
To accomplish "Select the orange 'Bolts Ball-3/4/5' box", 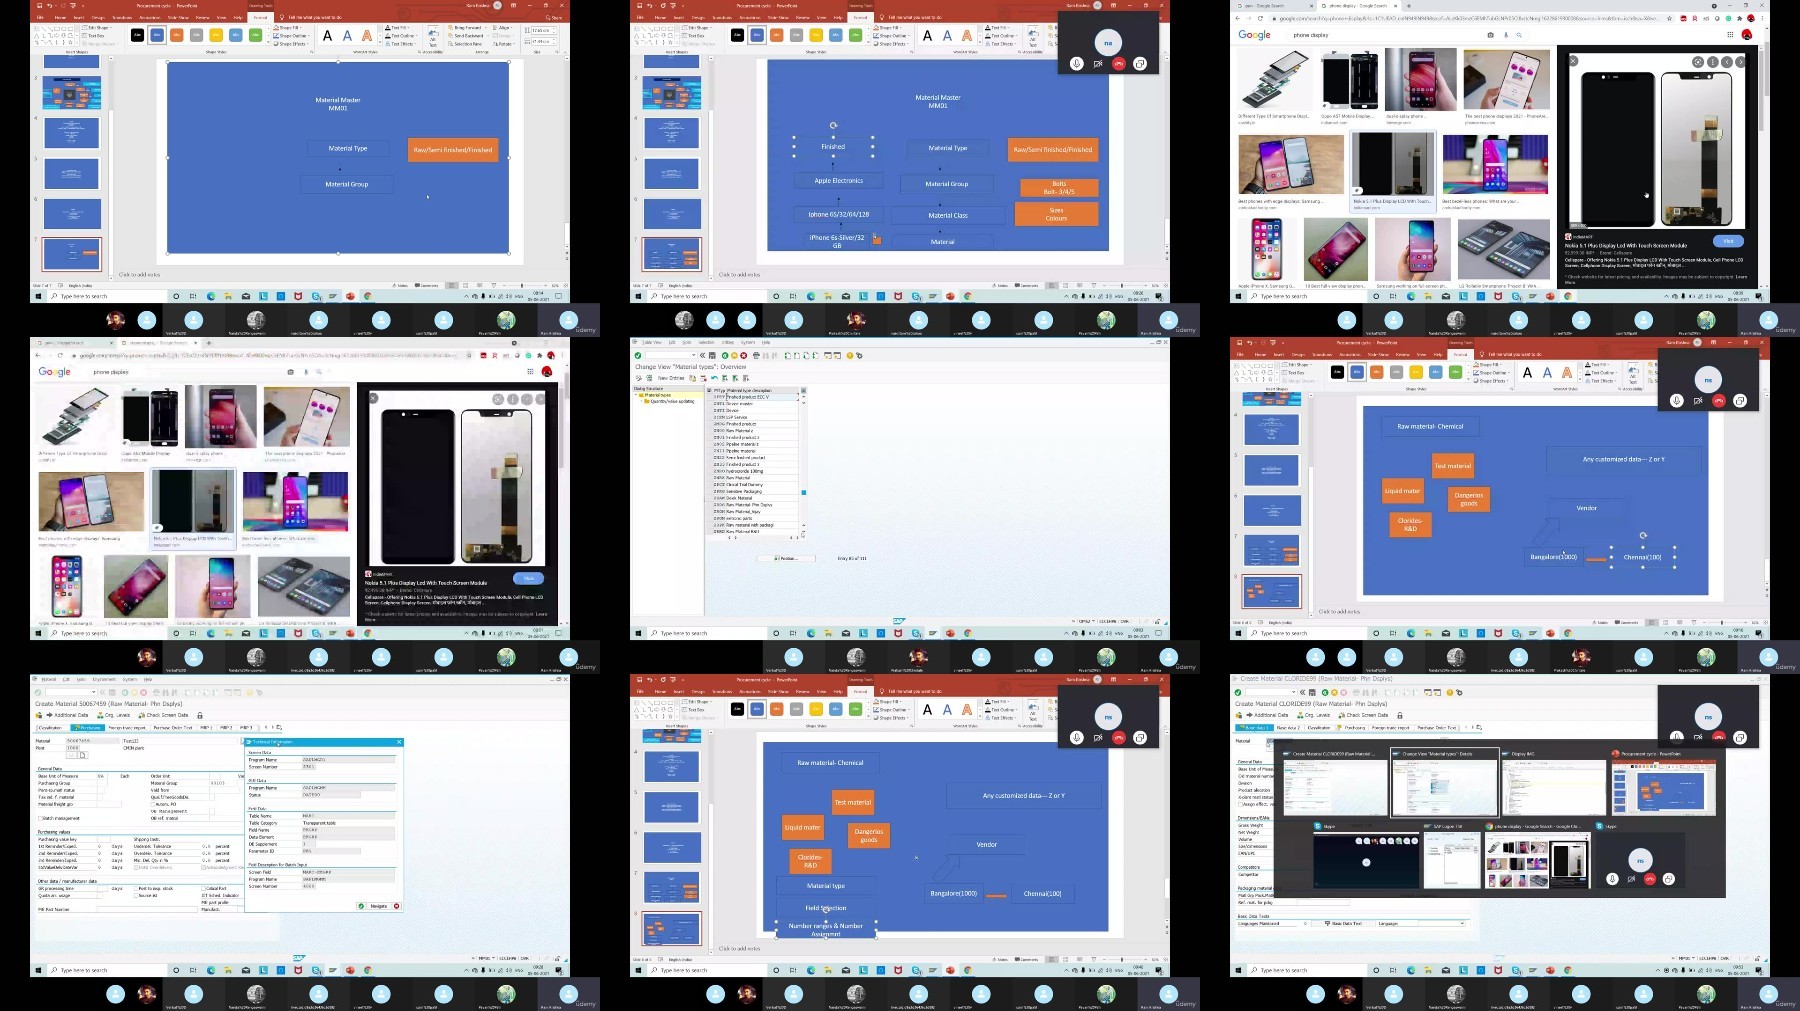I will point(1059,188).
